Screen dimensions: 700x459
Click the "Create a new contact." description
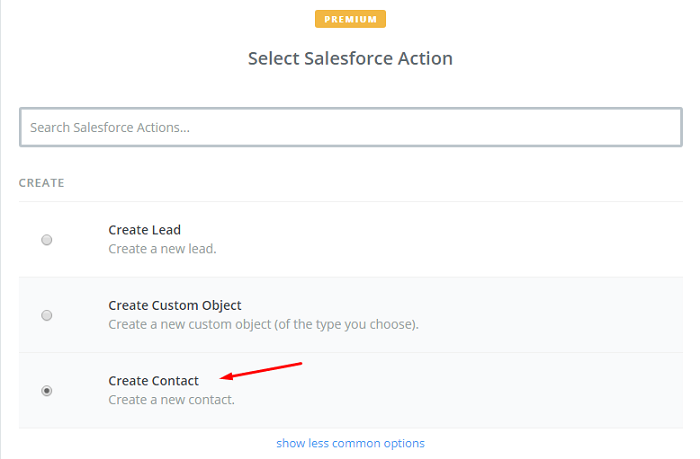(x=171, y=400)
